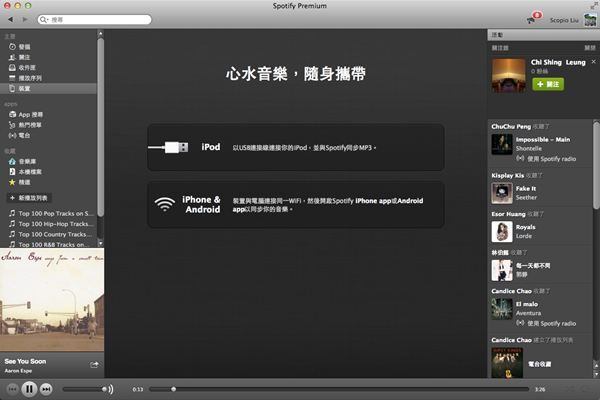Screen dimensions: 600x400
Task: Play Impossible - Main track in feed
Action: pyautogui.click(x=543, y=139)
